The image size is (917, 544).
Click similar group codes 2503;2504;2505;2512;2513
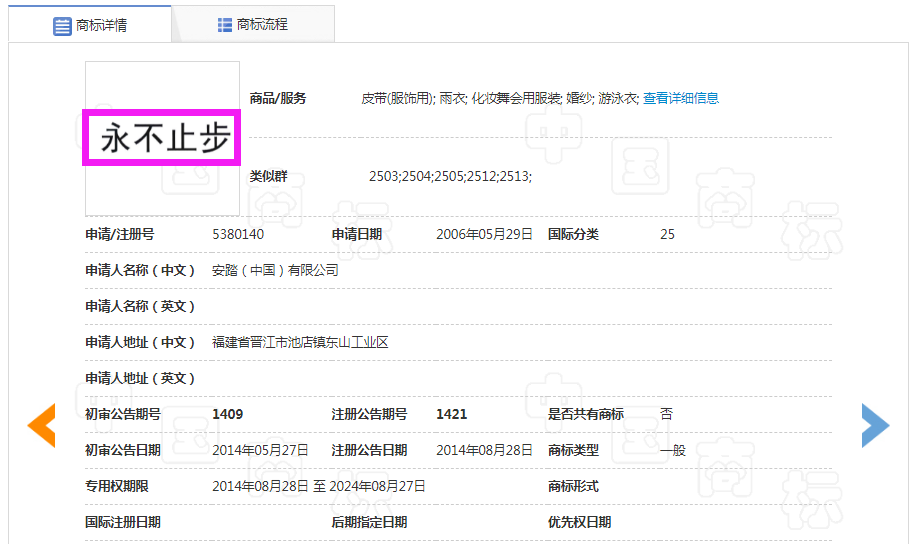[450, 176]
